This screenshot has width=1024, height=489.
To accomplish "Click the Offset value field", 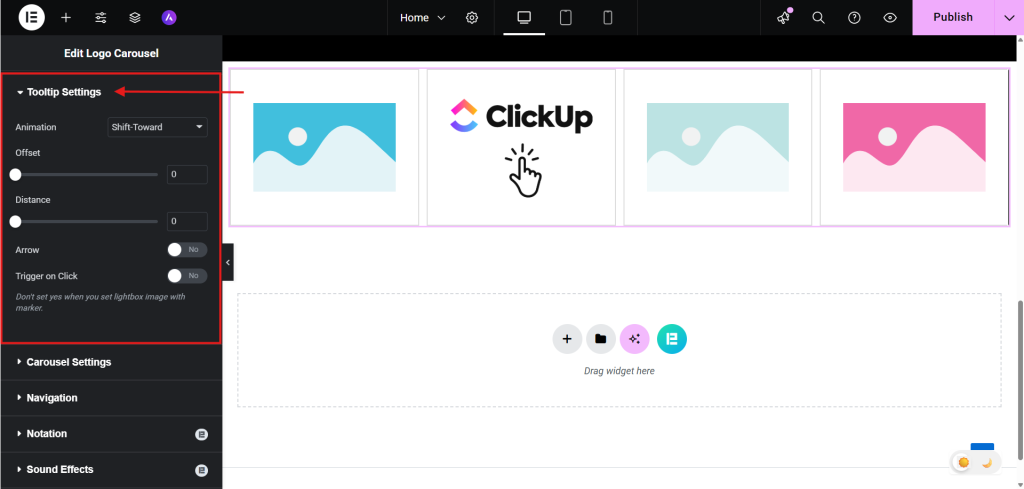I will [187, 174].
